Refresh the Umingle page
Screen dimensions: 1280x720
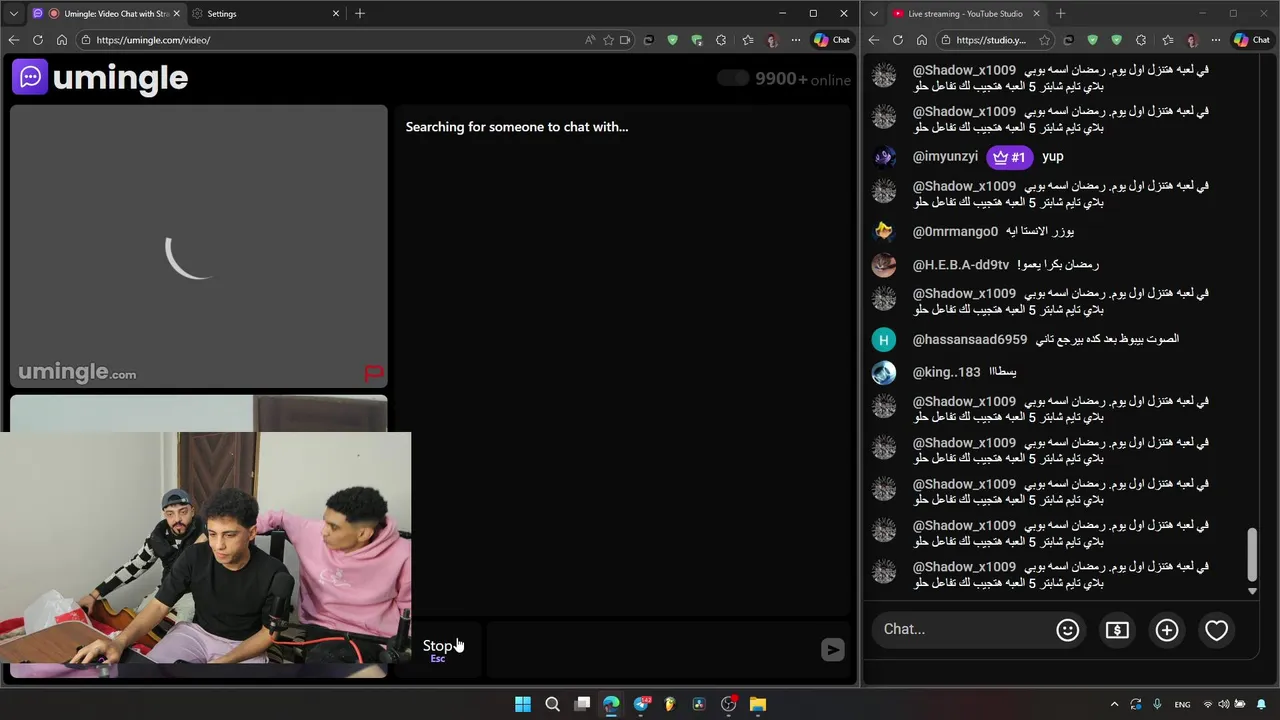[38, 40]
